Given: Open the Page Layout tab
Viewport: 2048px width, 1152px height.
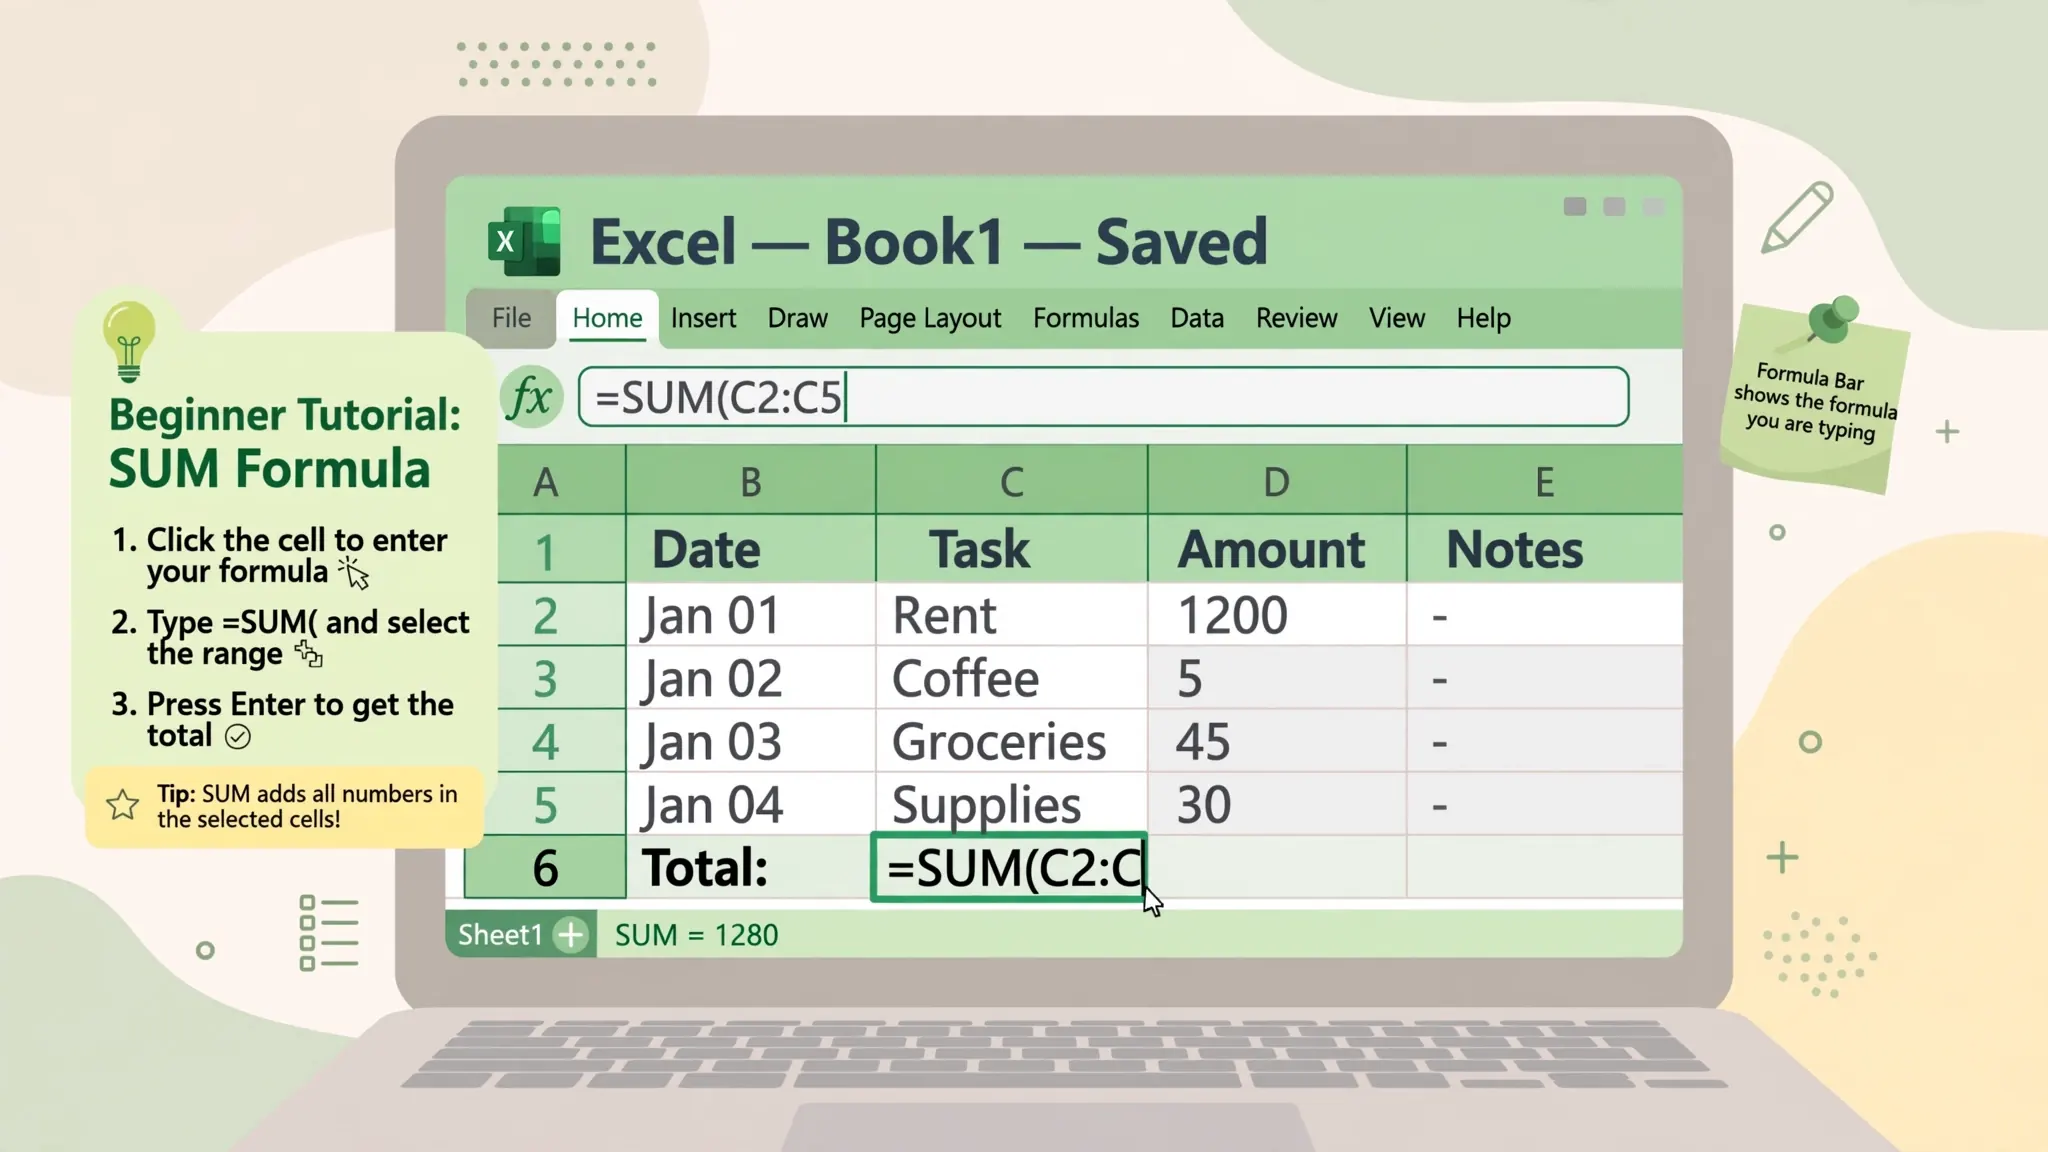Looking at the screenshot, I should (930, 318).
